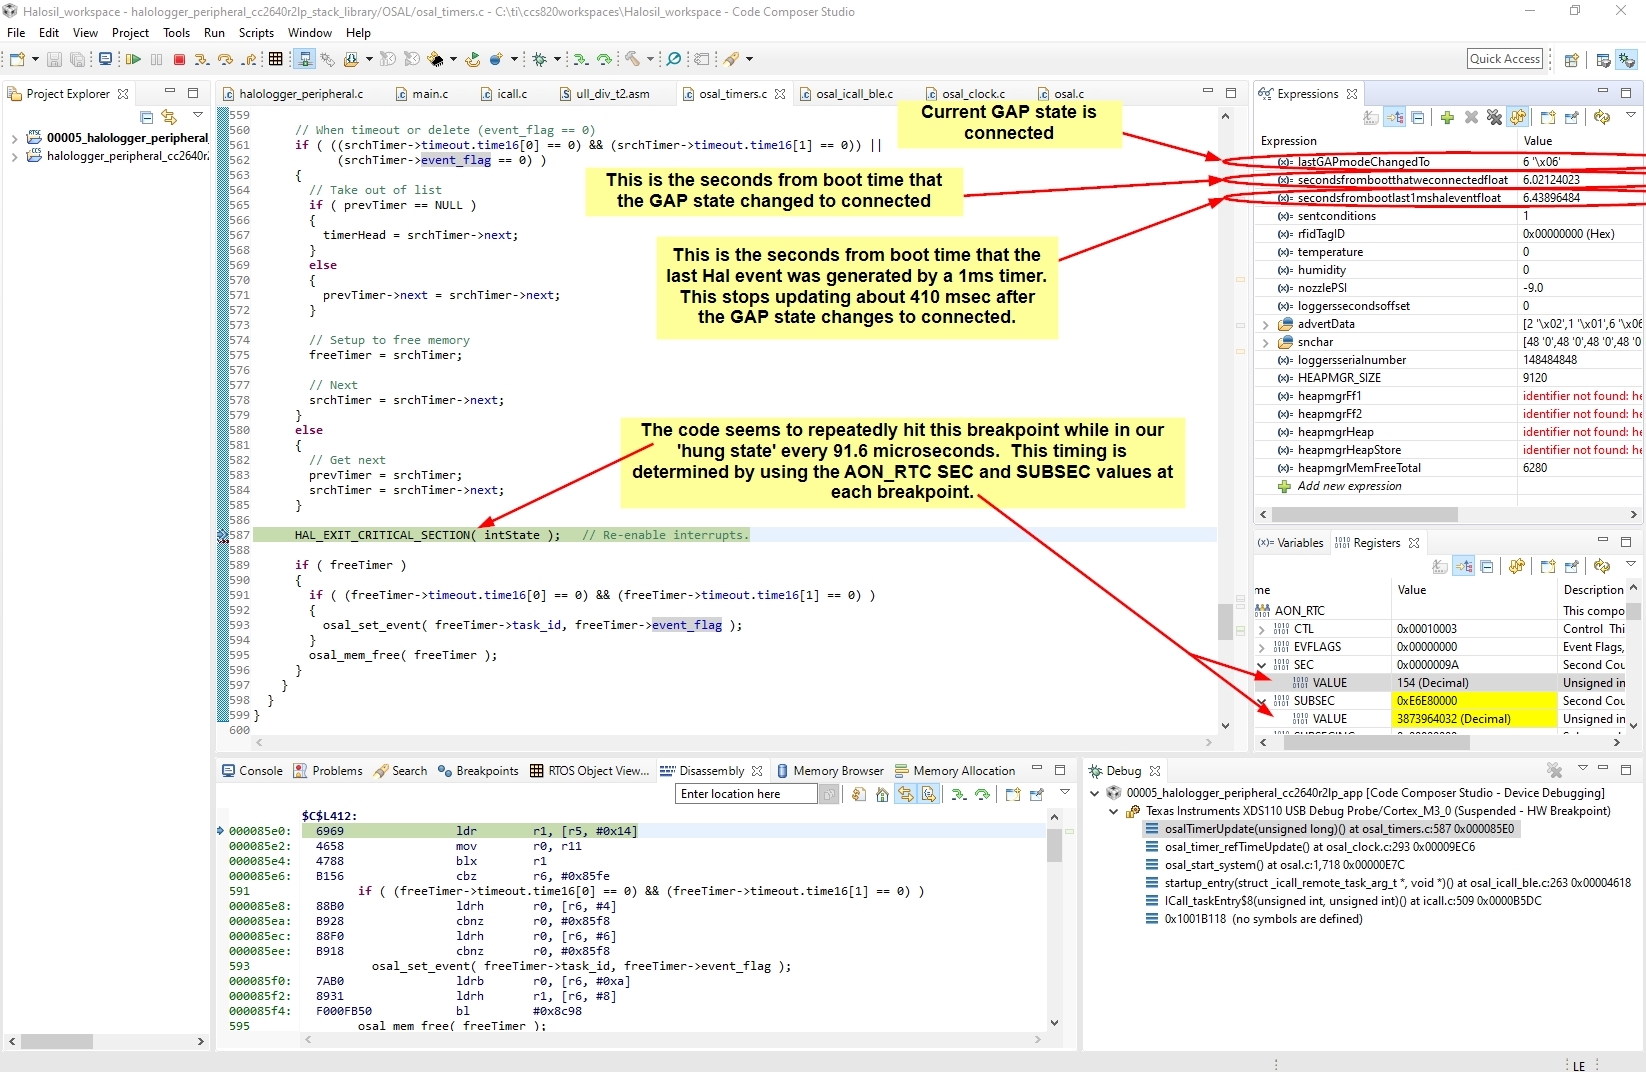
Task: Expand the snchar expression row
Action: coord(1265,342)
